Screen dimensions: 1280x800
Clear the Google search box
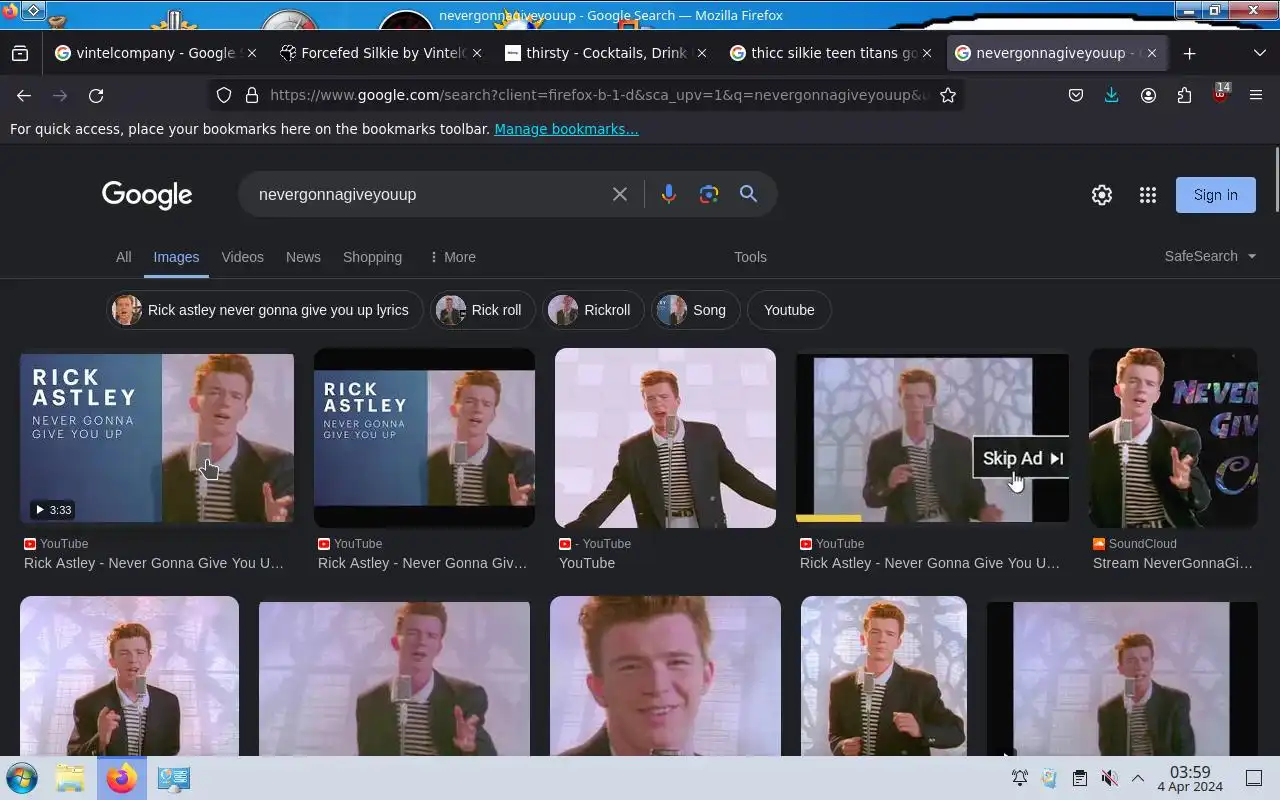click(x=620, y=194)
